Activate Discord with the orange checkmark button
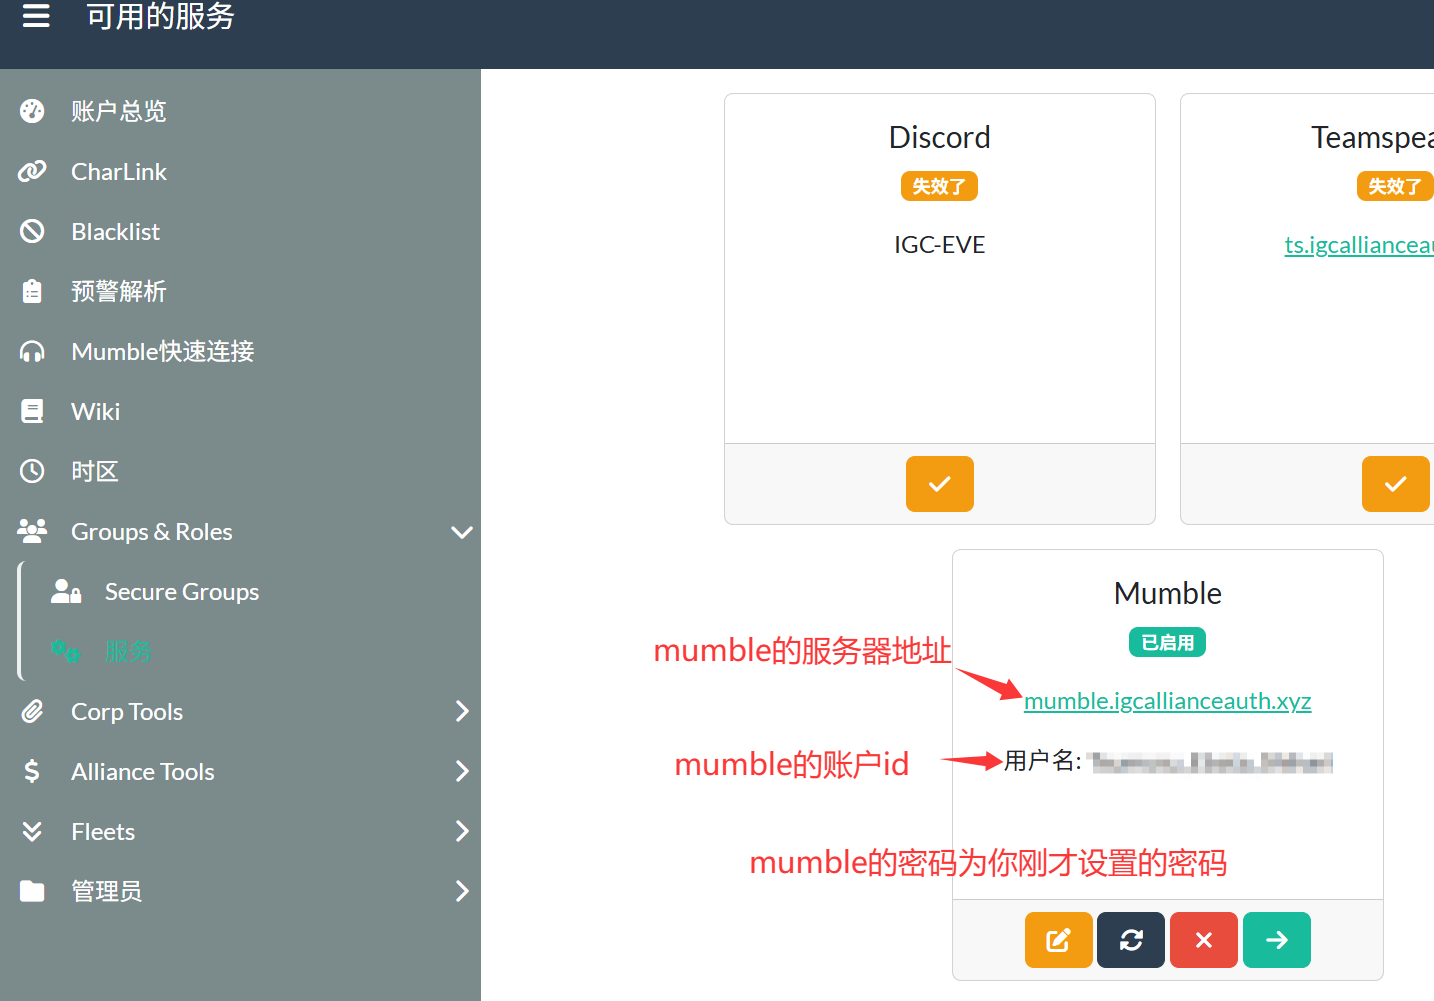Screen dimensions: 1434x1001 click(x=939, y=484)
